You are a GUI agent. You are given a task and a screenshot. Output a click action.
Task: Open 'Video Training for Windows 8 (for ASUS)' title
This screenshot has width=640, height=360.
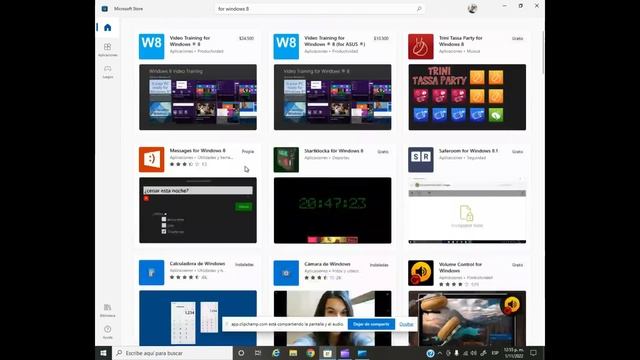[335, 41]
